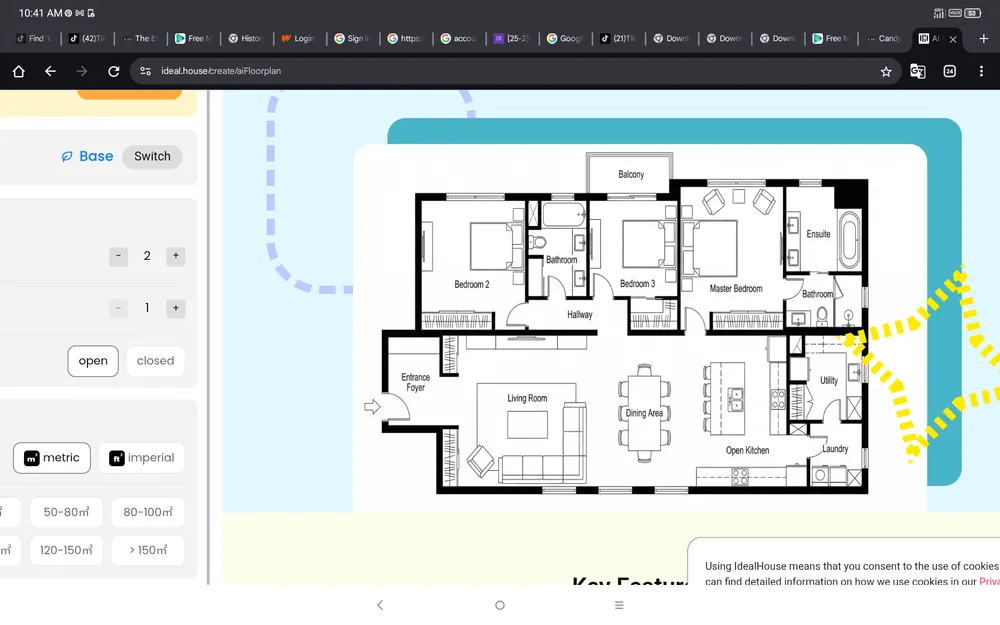The height and width of the screenshot is (625, 1000).
Task: Open the tab switcher showing 24 tabs
Action: pos(950,72)
